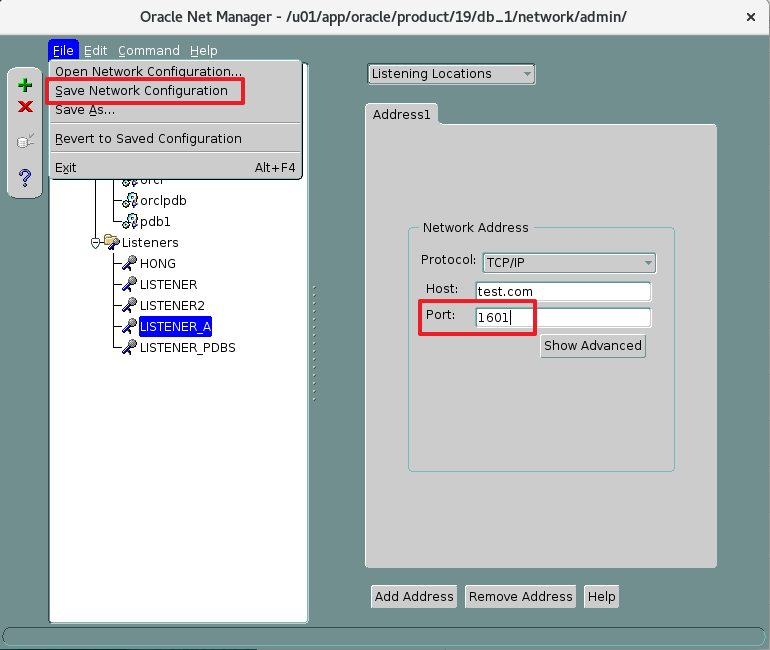Click the LISTENER listener icon
The width and height of the screenshot is (770, 650).
coord(130,284)
